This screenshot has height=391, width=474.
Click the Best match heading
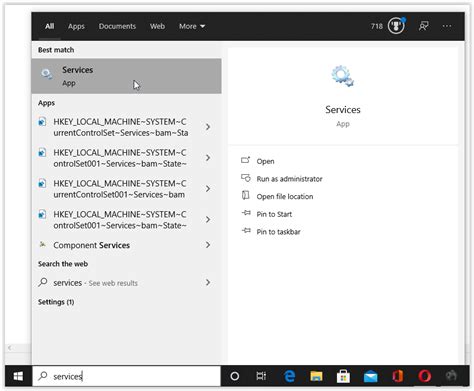(x=56, y=50)
